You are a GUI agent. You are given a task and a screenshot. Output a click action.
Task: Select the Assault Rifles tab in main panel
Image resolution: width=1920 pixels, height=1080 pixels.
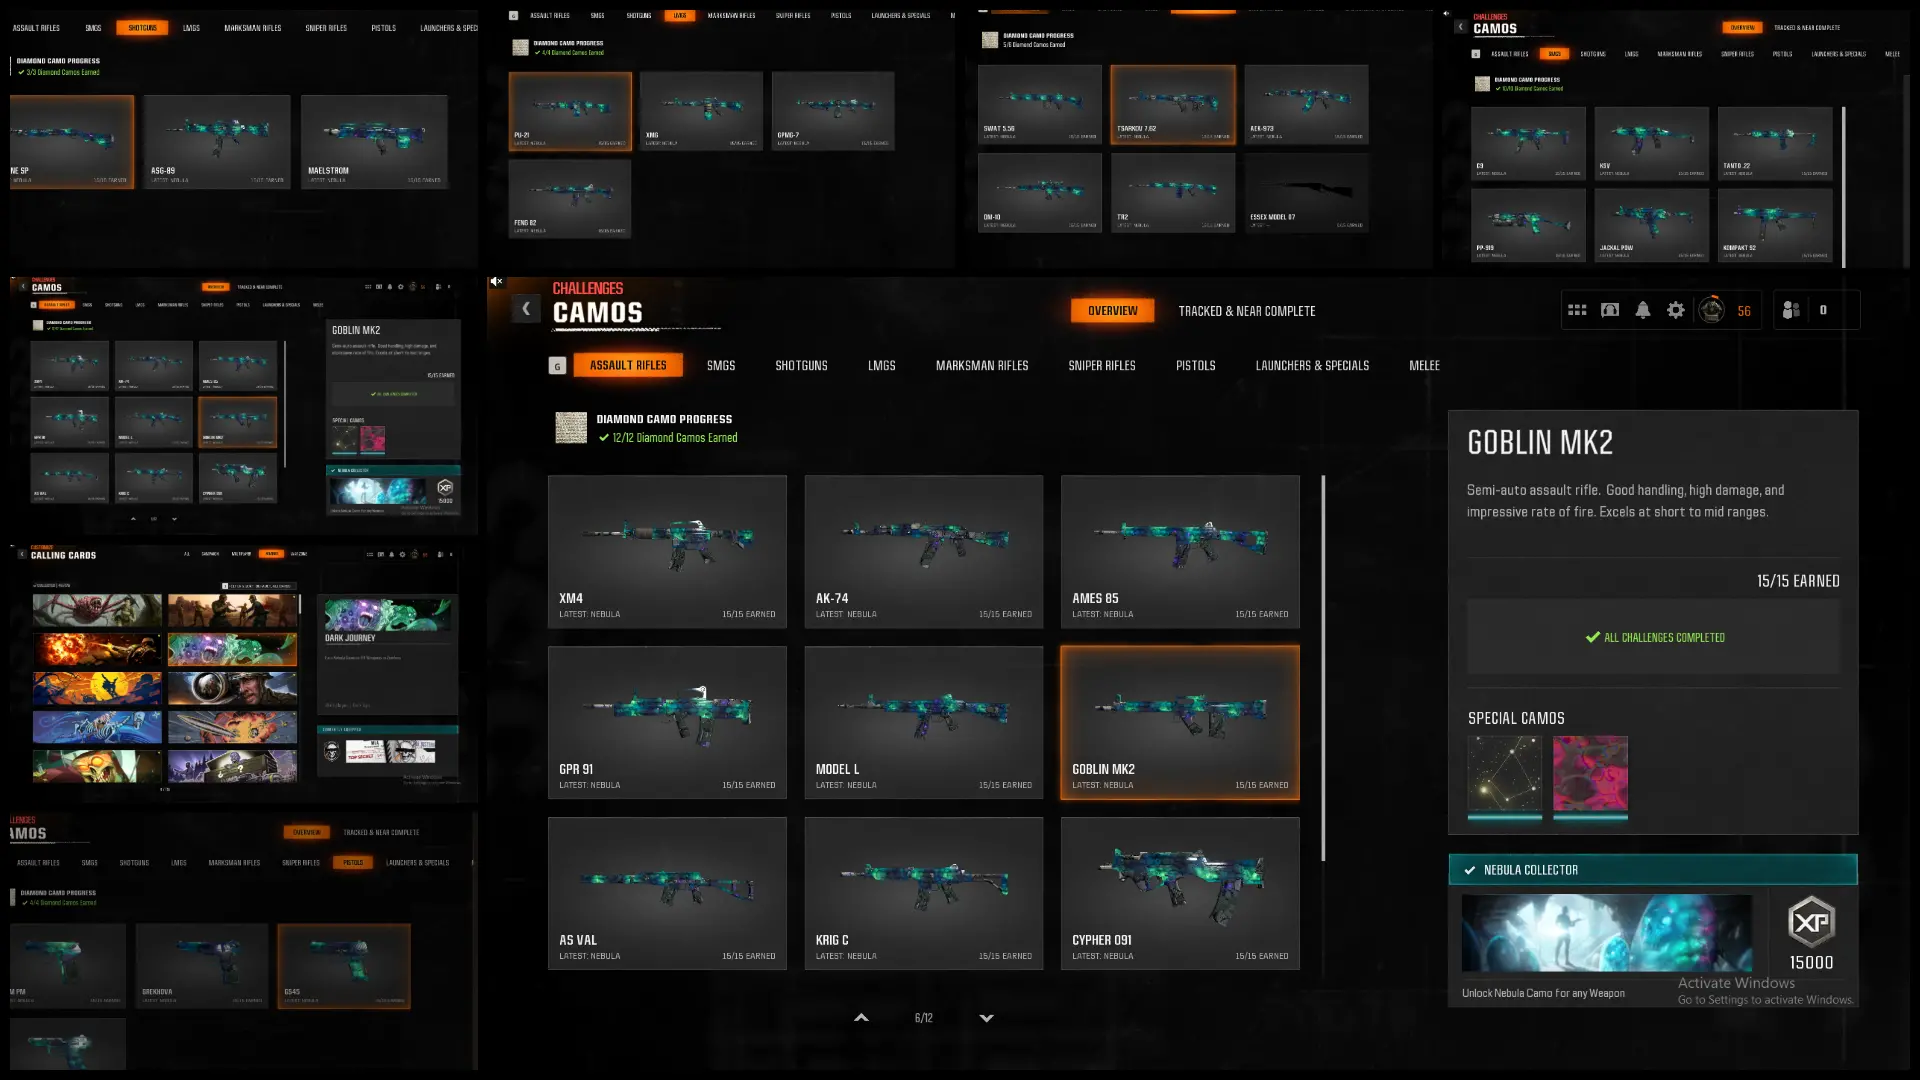point(628,366)
